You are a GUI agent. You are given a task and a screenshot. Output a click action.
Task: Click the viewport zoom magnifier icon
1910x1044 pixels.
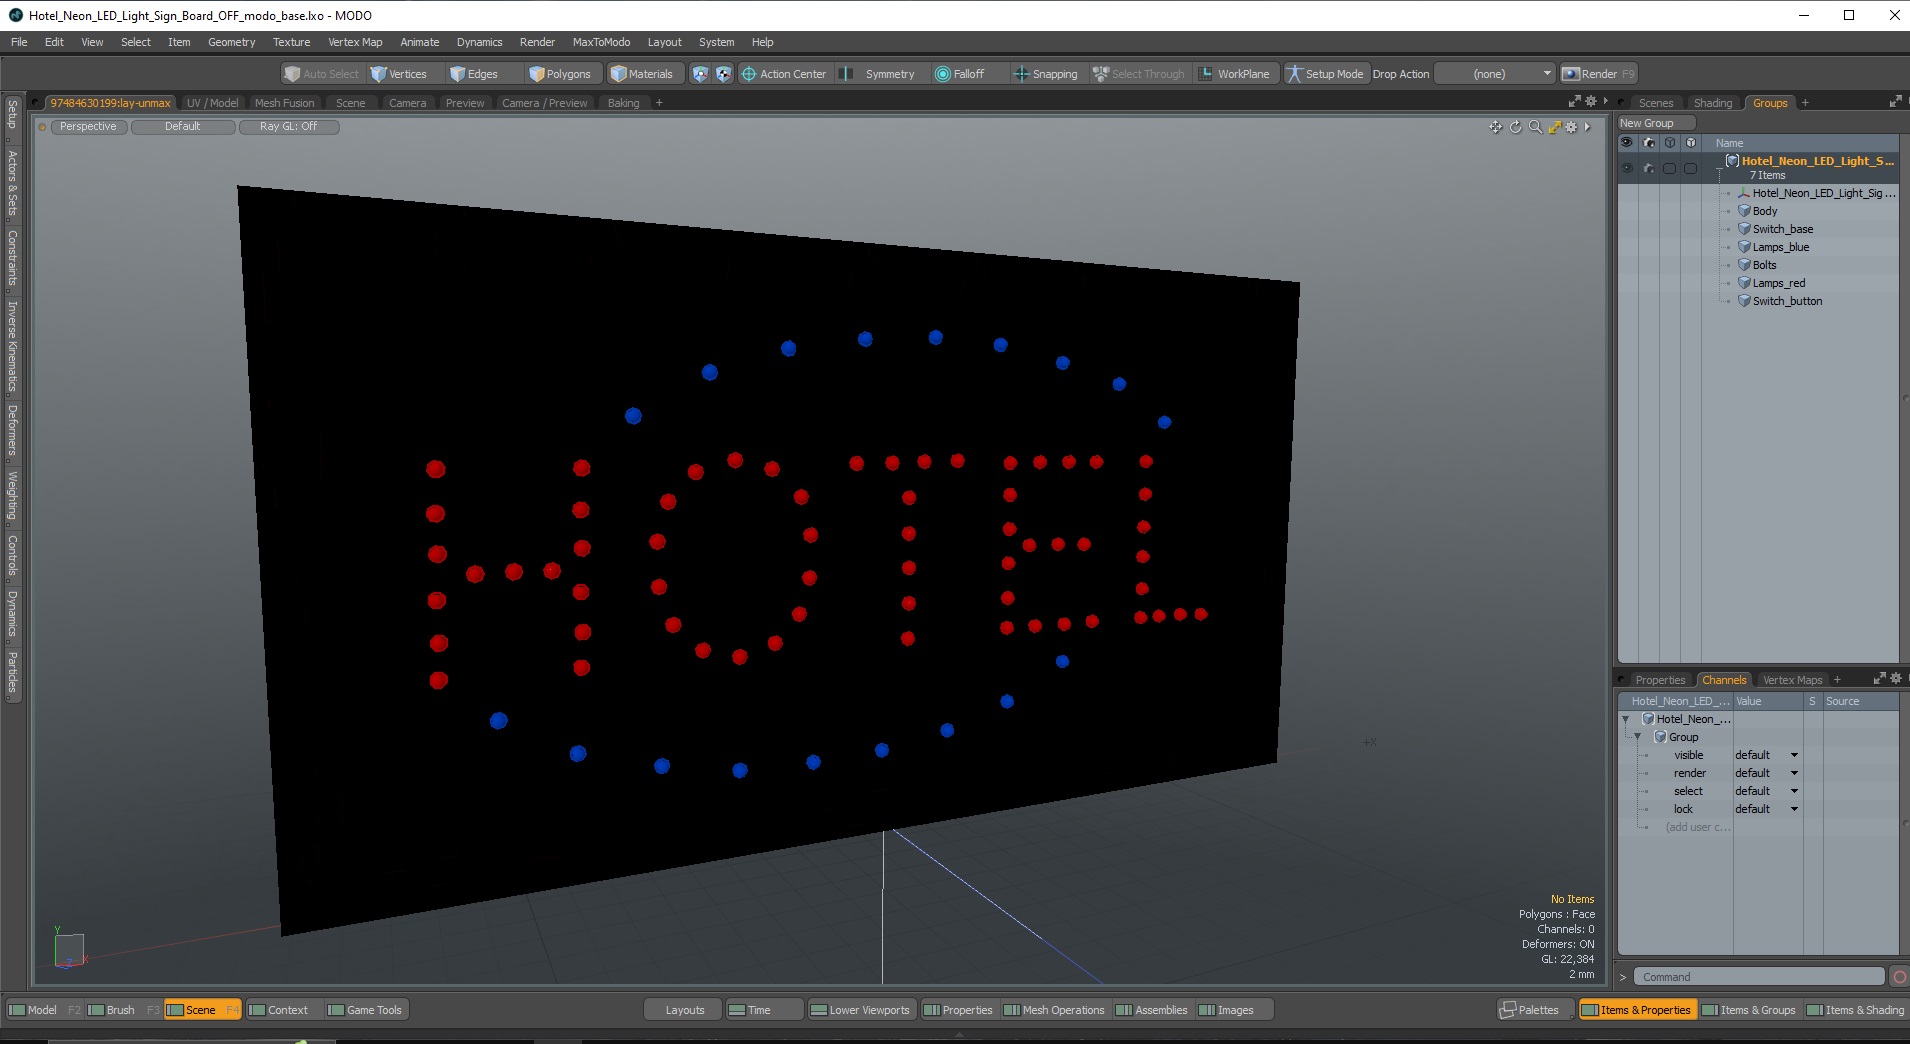point(1535,127)
